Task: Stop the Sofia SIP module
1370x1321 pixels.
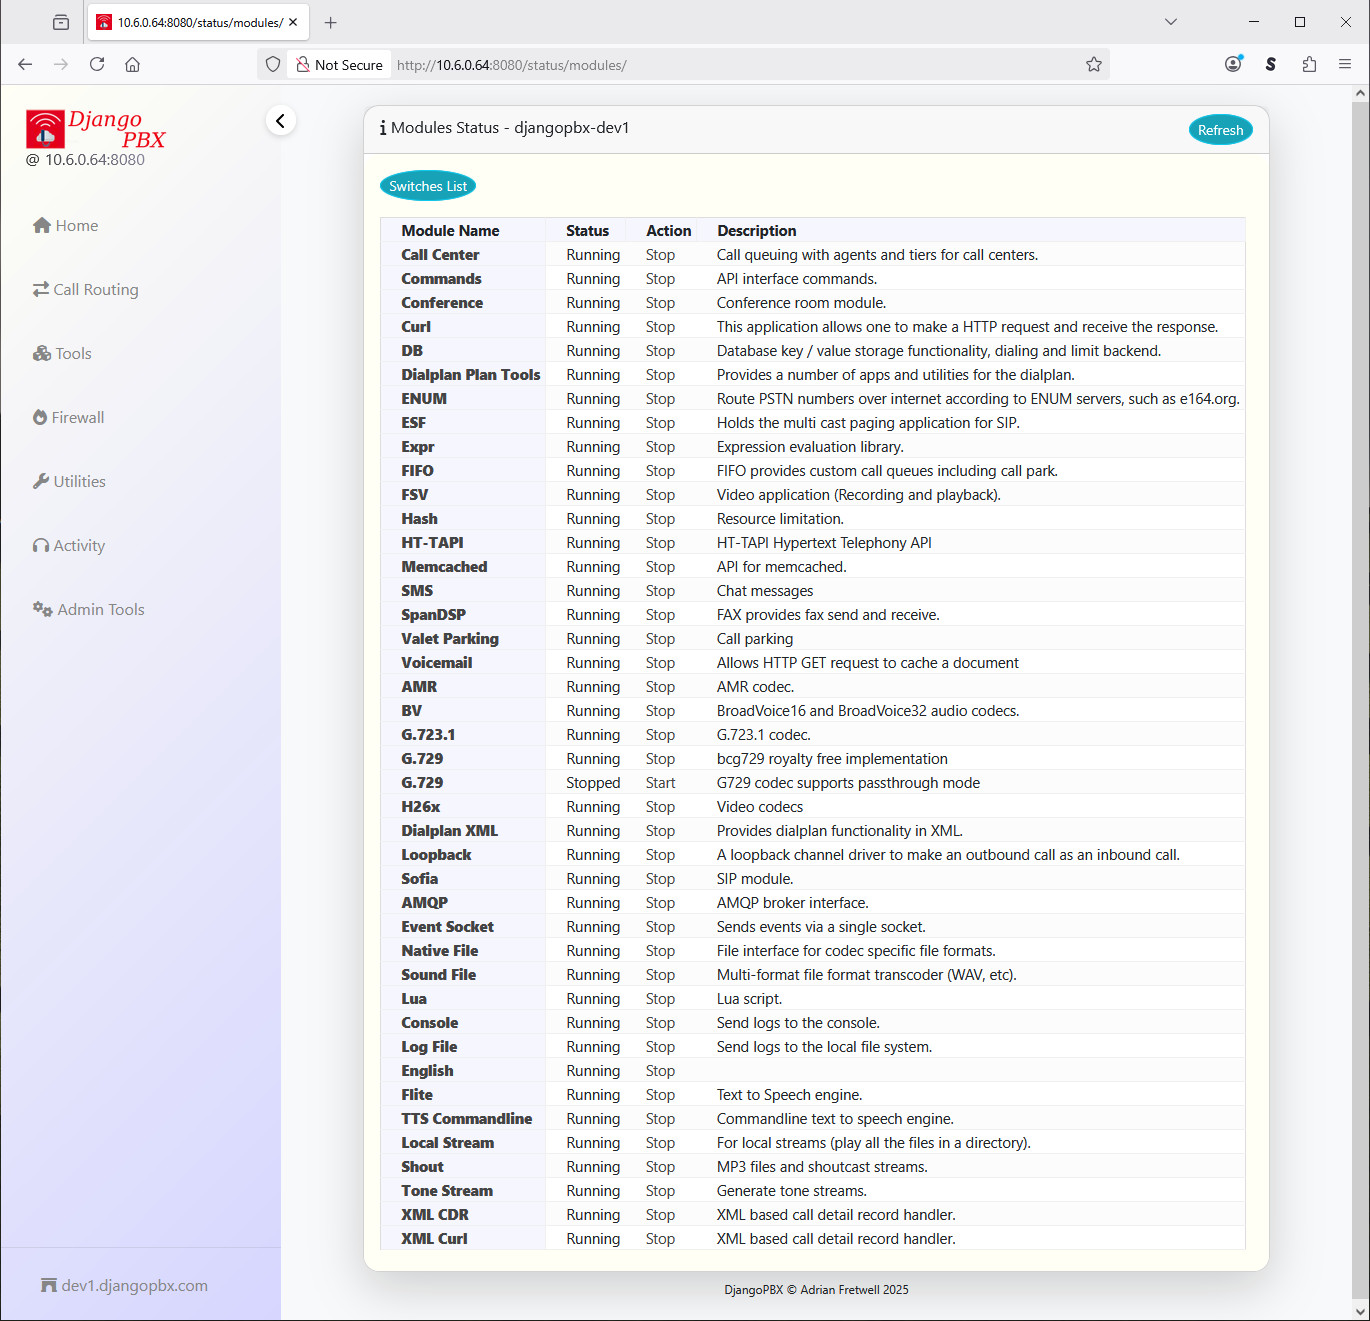Action: click(660, 879)
